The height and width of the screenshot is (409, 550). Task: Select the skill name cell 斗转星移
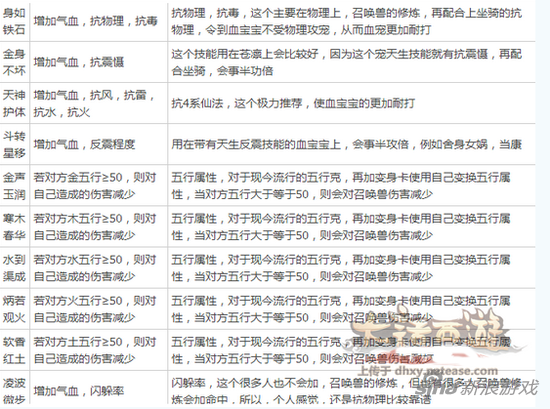[14, 144]
